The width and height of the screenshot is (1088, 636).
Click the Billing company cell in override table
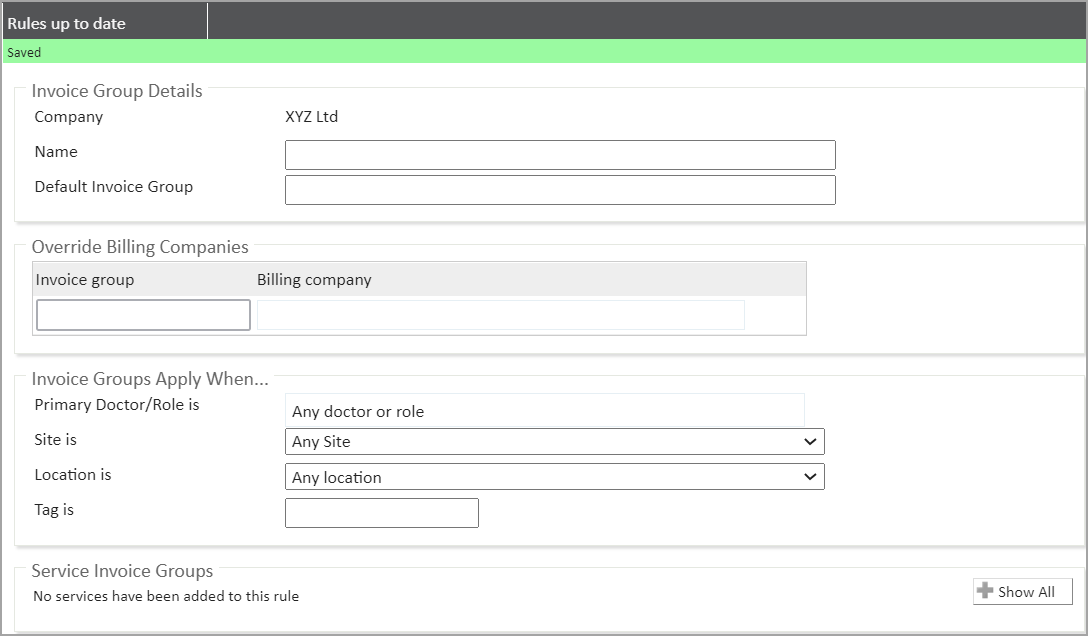click(500, 315)
